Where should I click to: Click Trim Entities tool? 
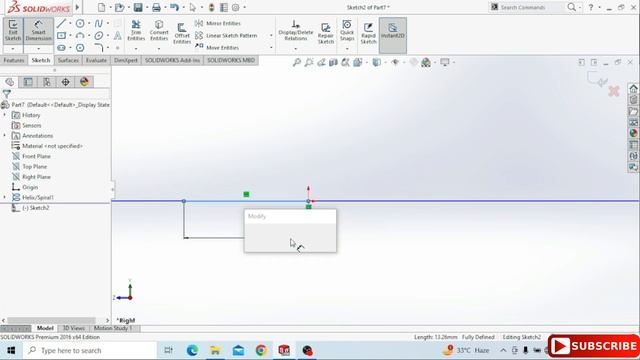point(136,31)
